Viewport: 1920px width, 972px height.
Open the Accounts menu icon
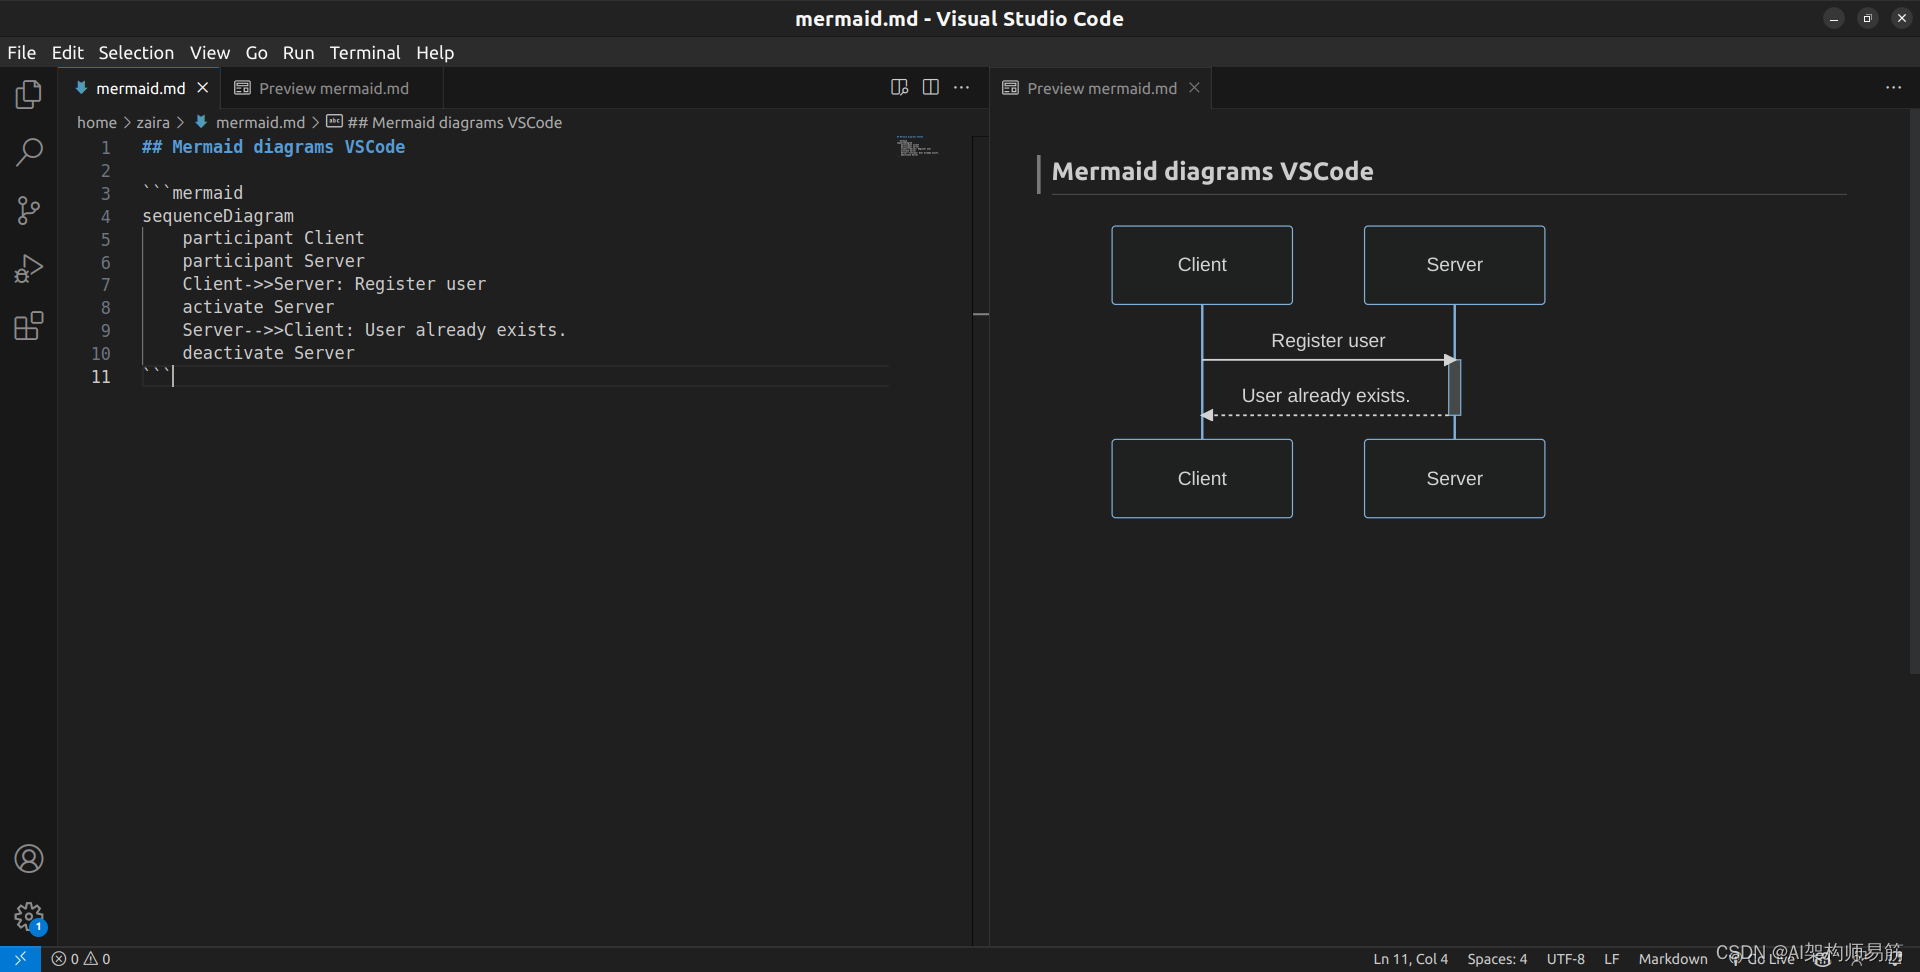point(29,859)
